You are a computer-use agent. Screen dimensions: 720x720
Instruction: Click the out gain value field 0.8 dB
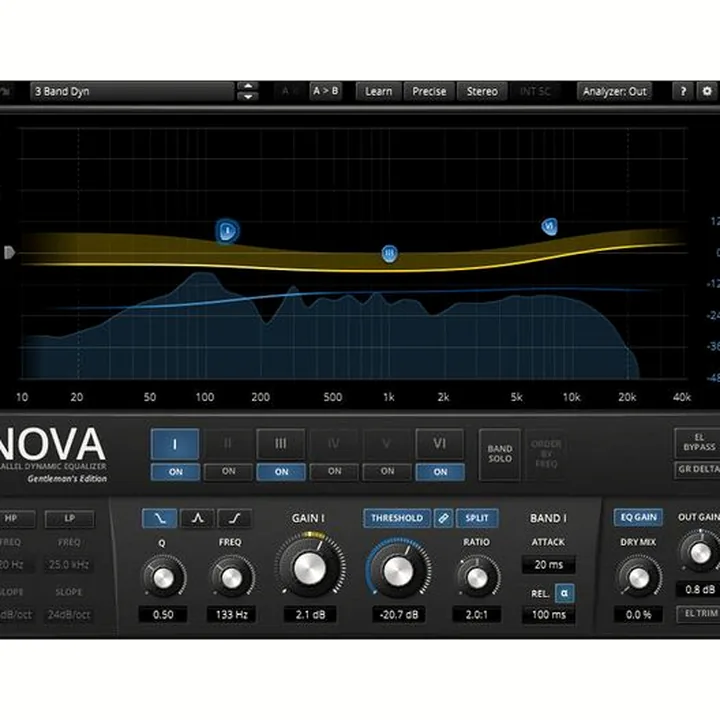[x=699, y=589]
